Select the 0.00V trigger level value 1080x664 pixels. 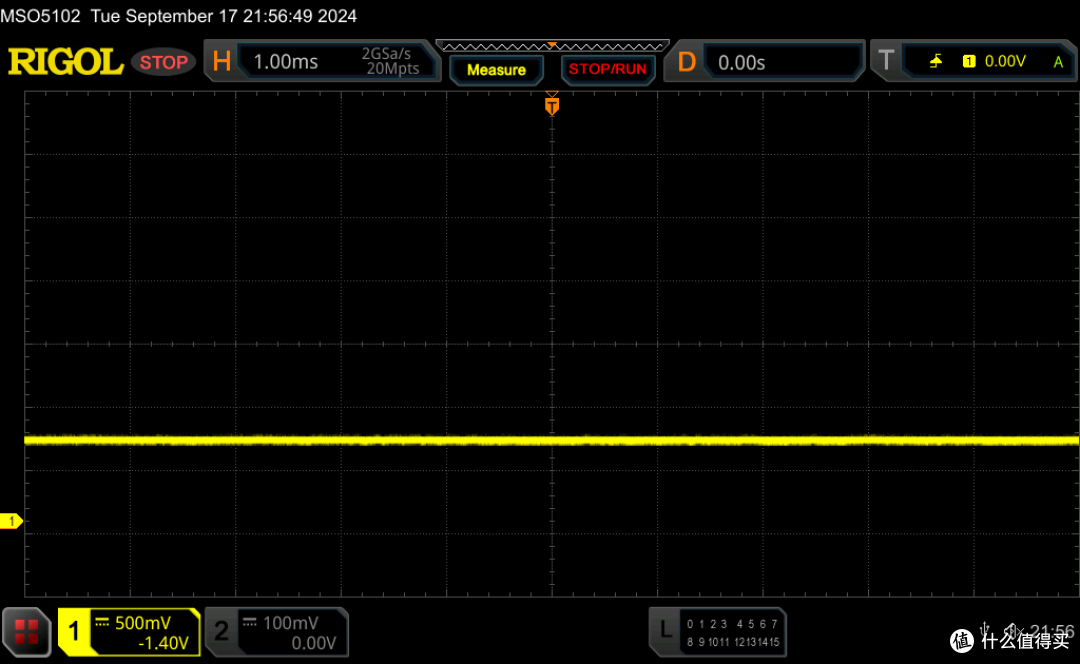[x=1005, y=61]
